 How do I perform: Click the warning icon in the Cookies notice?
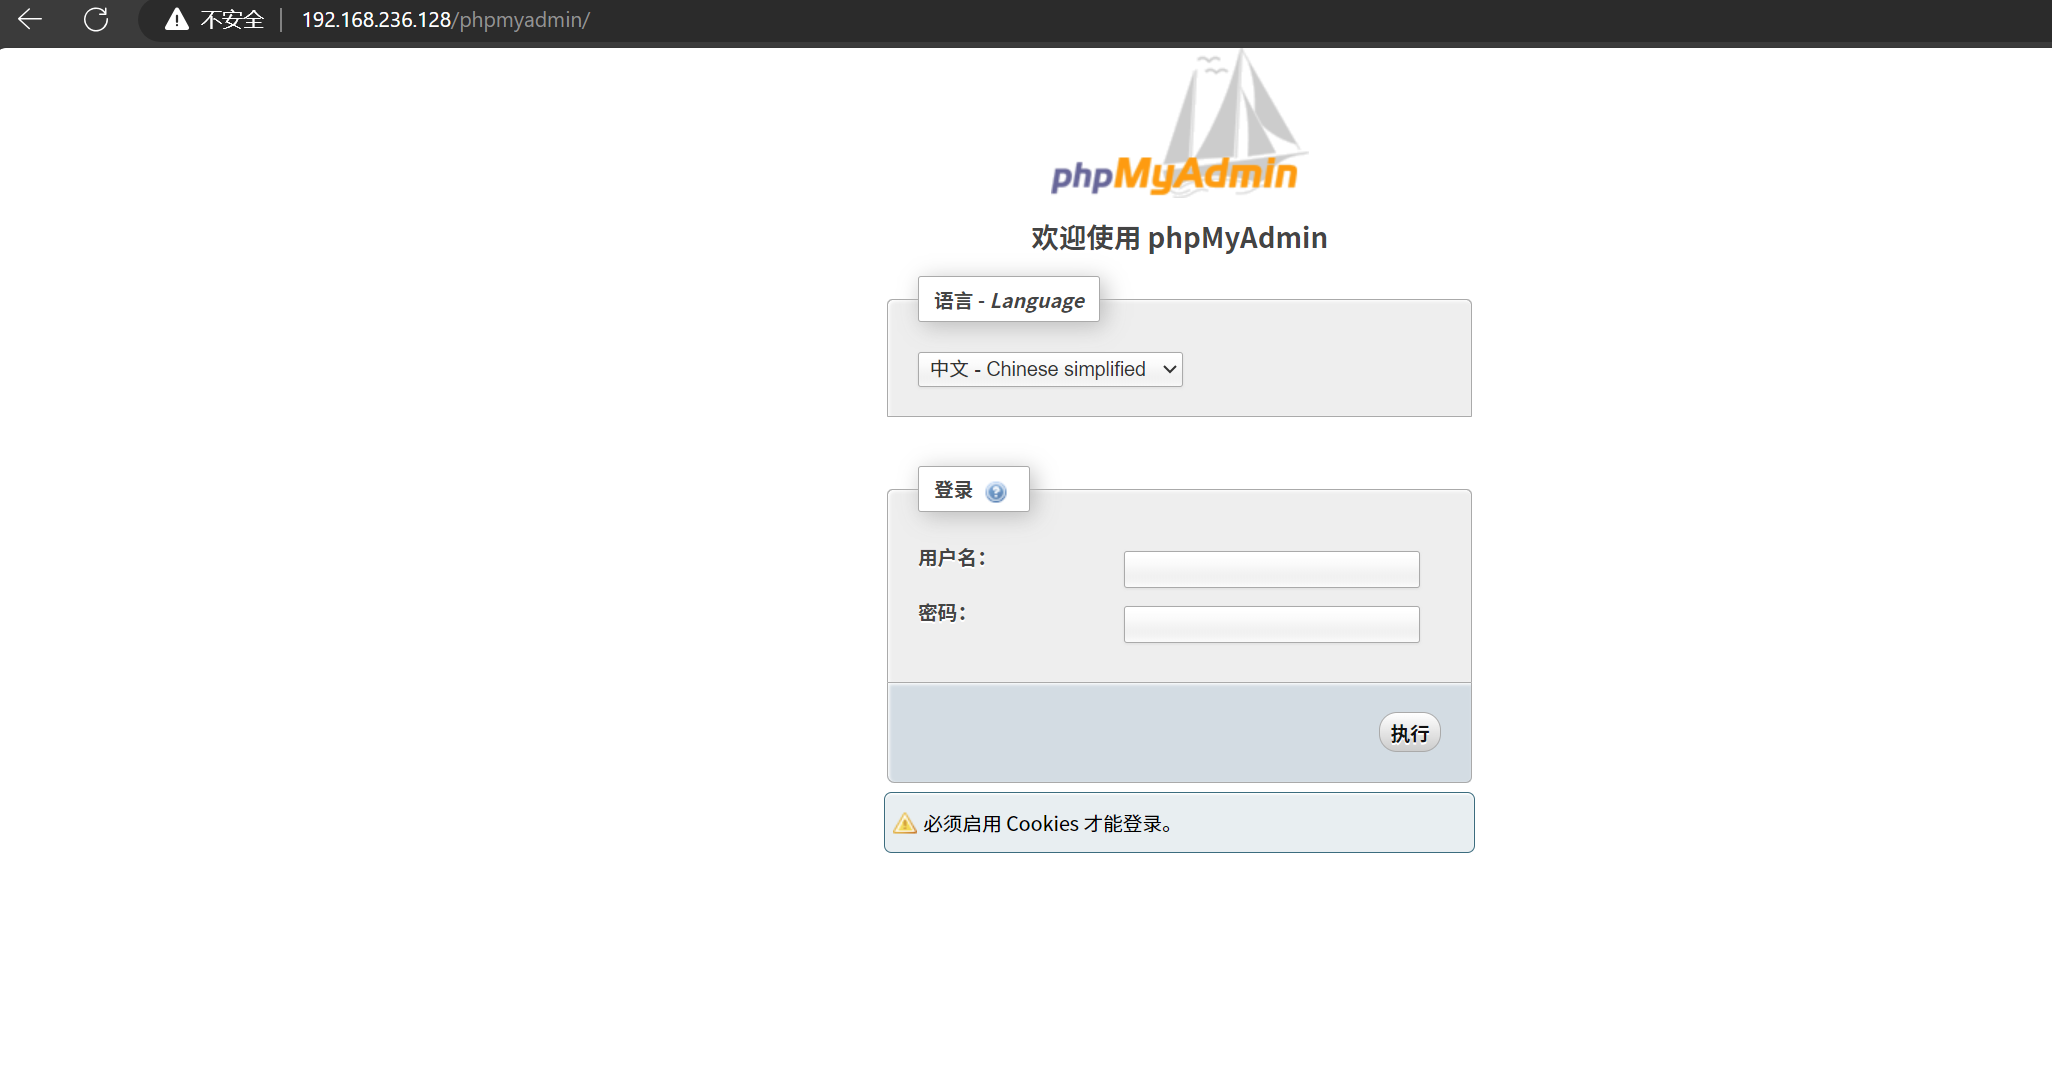click(x=905, y=823)
